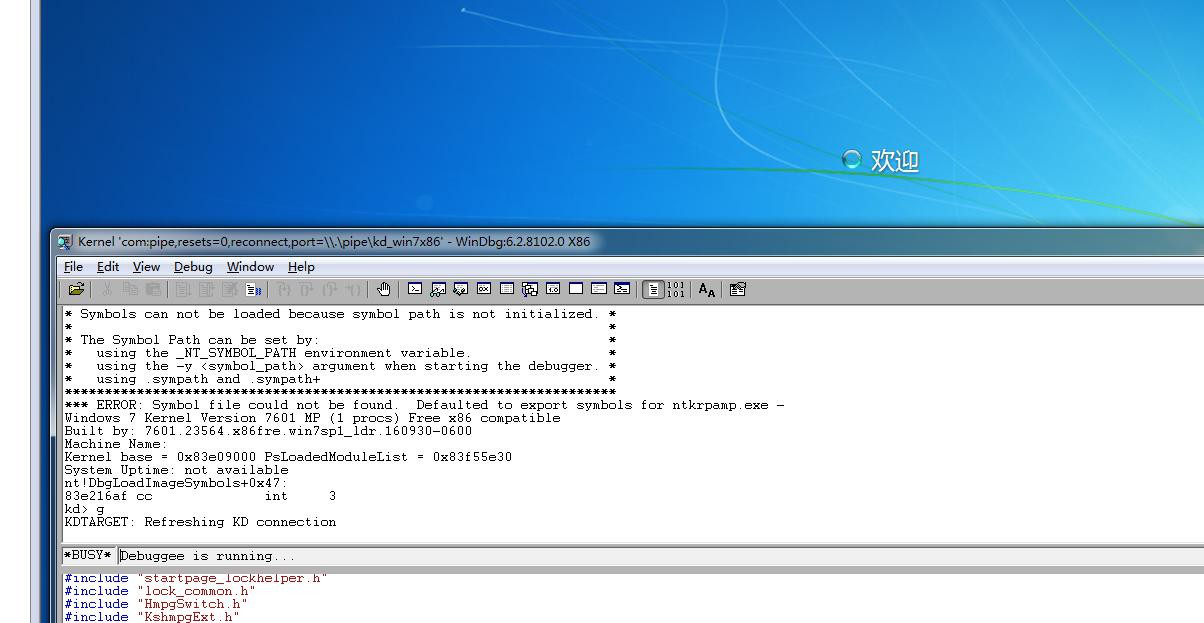Open the Disassembly window icon
The image size is (1204, 623).
click(553, 290)
